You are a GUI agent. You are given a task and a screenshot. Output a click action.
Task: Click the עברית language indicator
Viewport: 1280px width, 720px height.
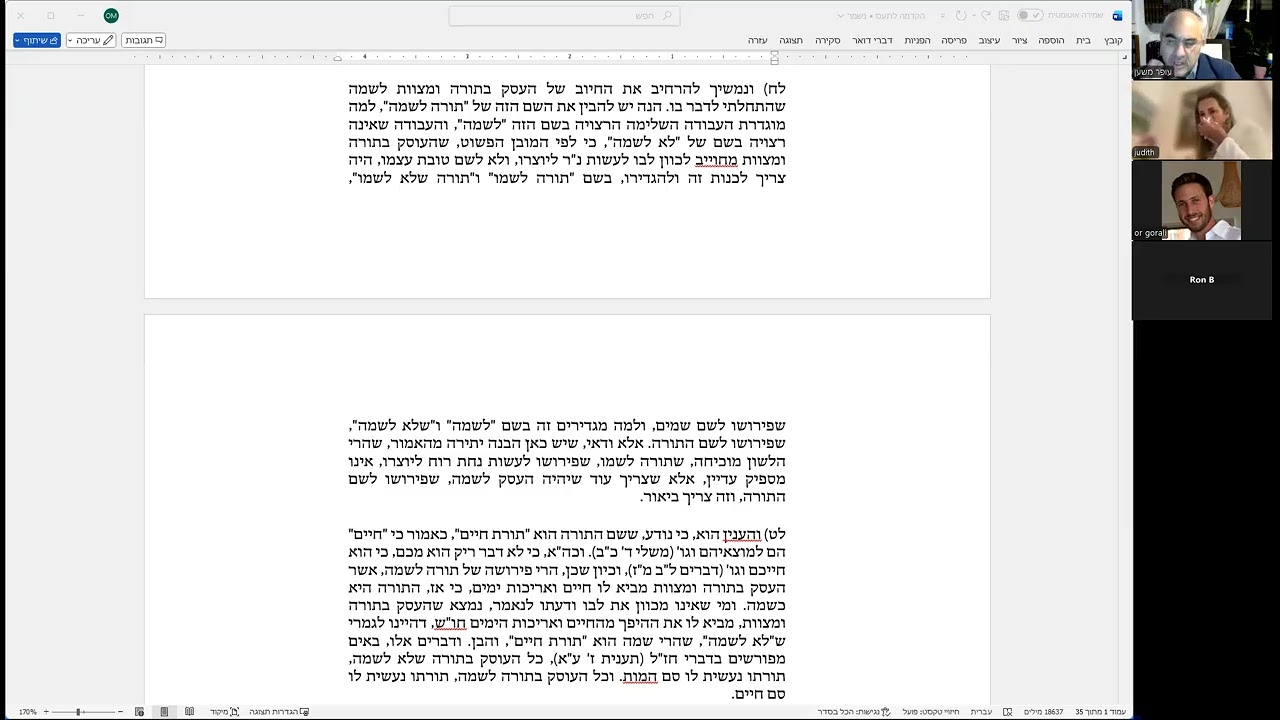981,712
